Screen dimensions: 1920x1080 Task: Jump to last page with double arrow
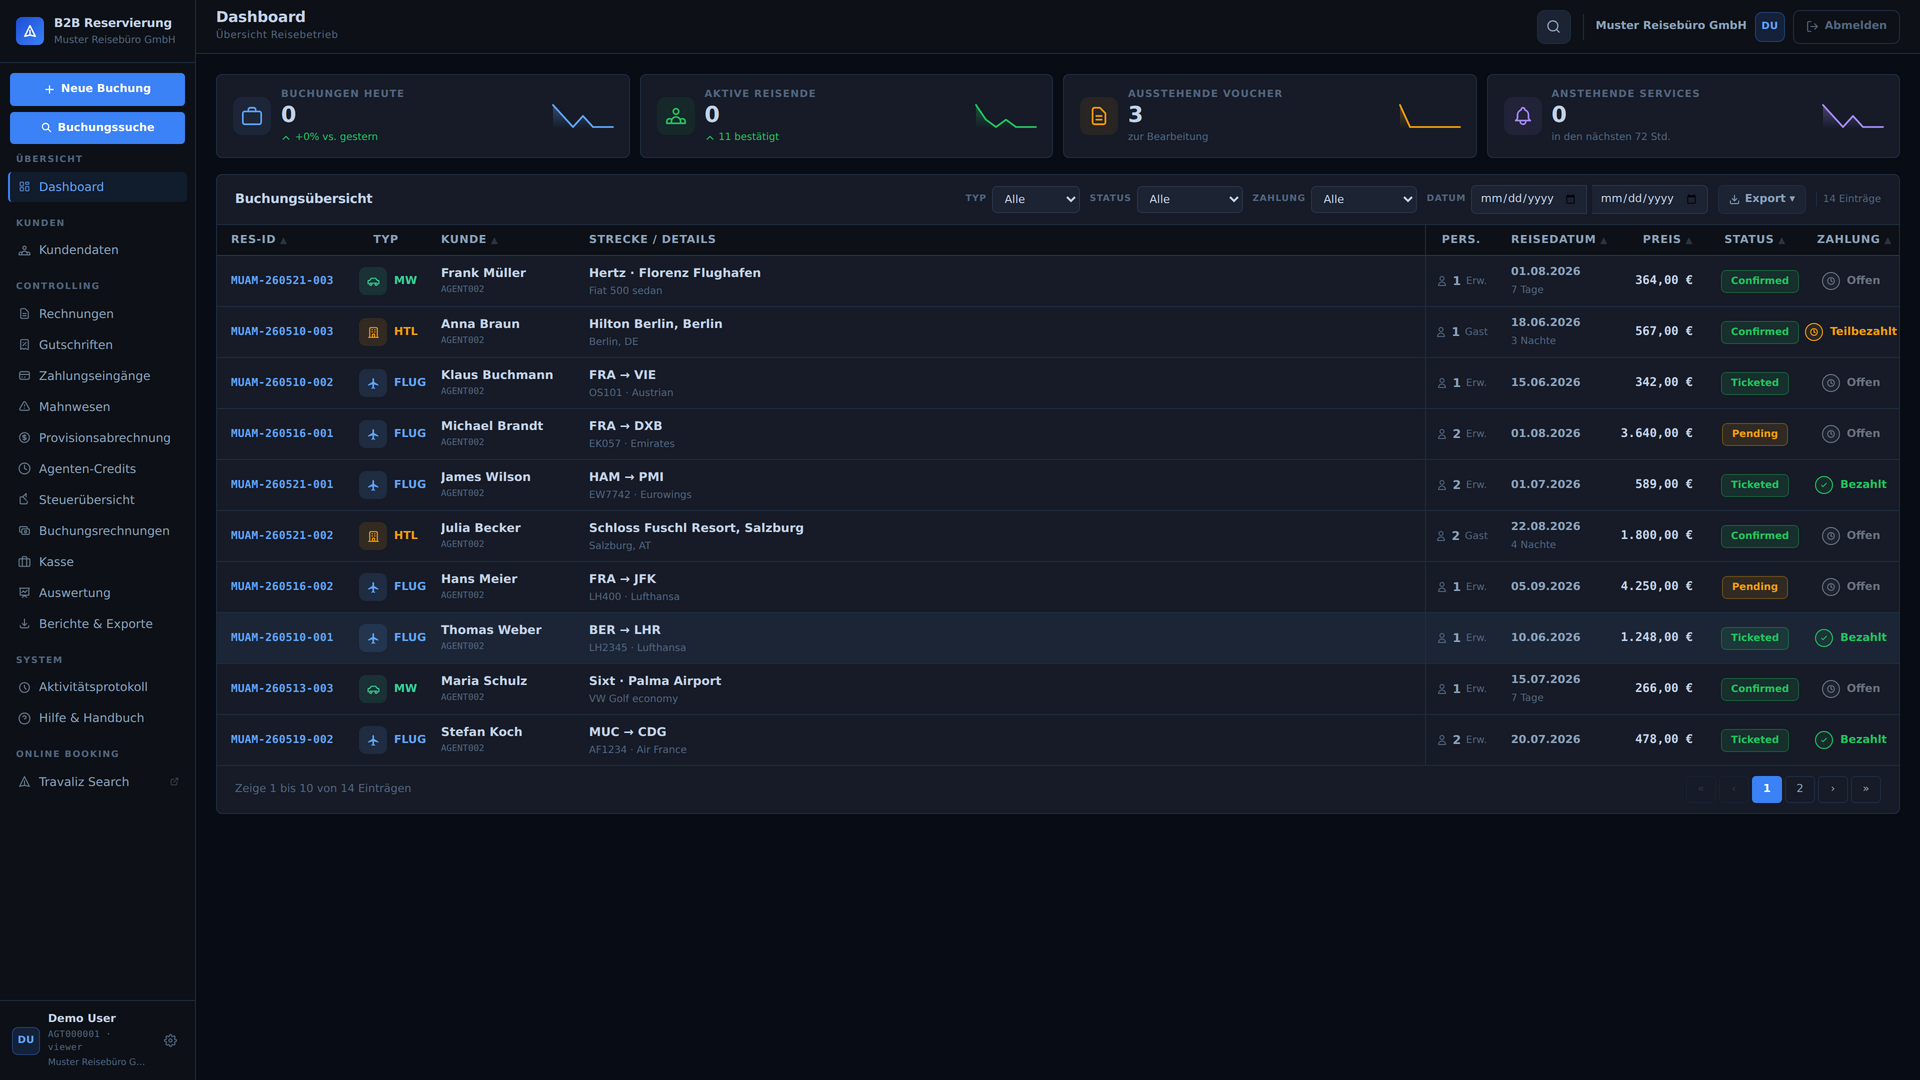[x=1865, y=789]
